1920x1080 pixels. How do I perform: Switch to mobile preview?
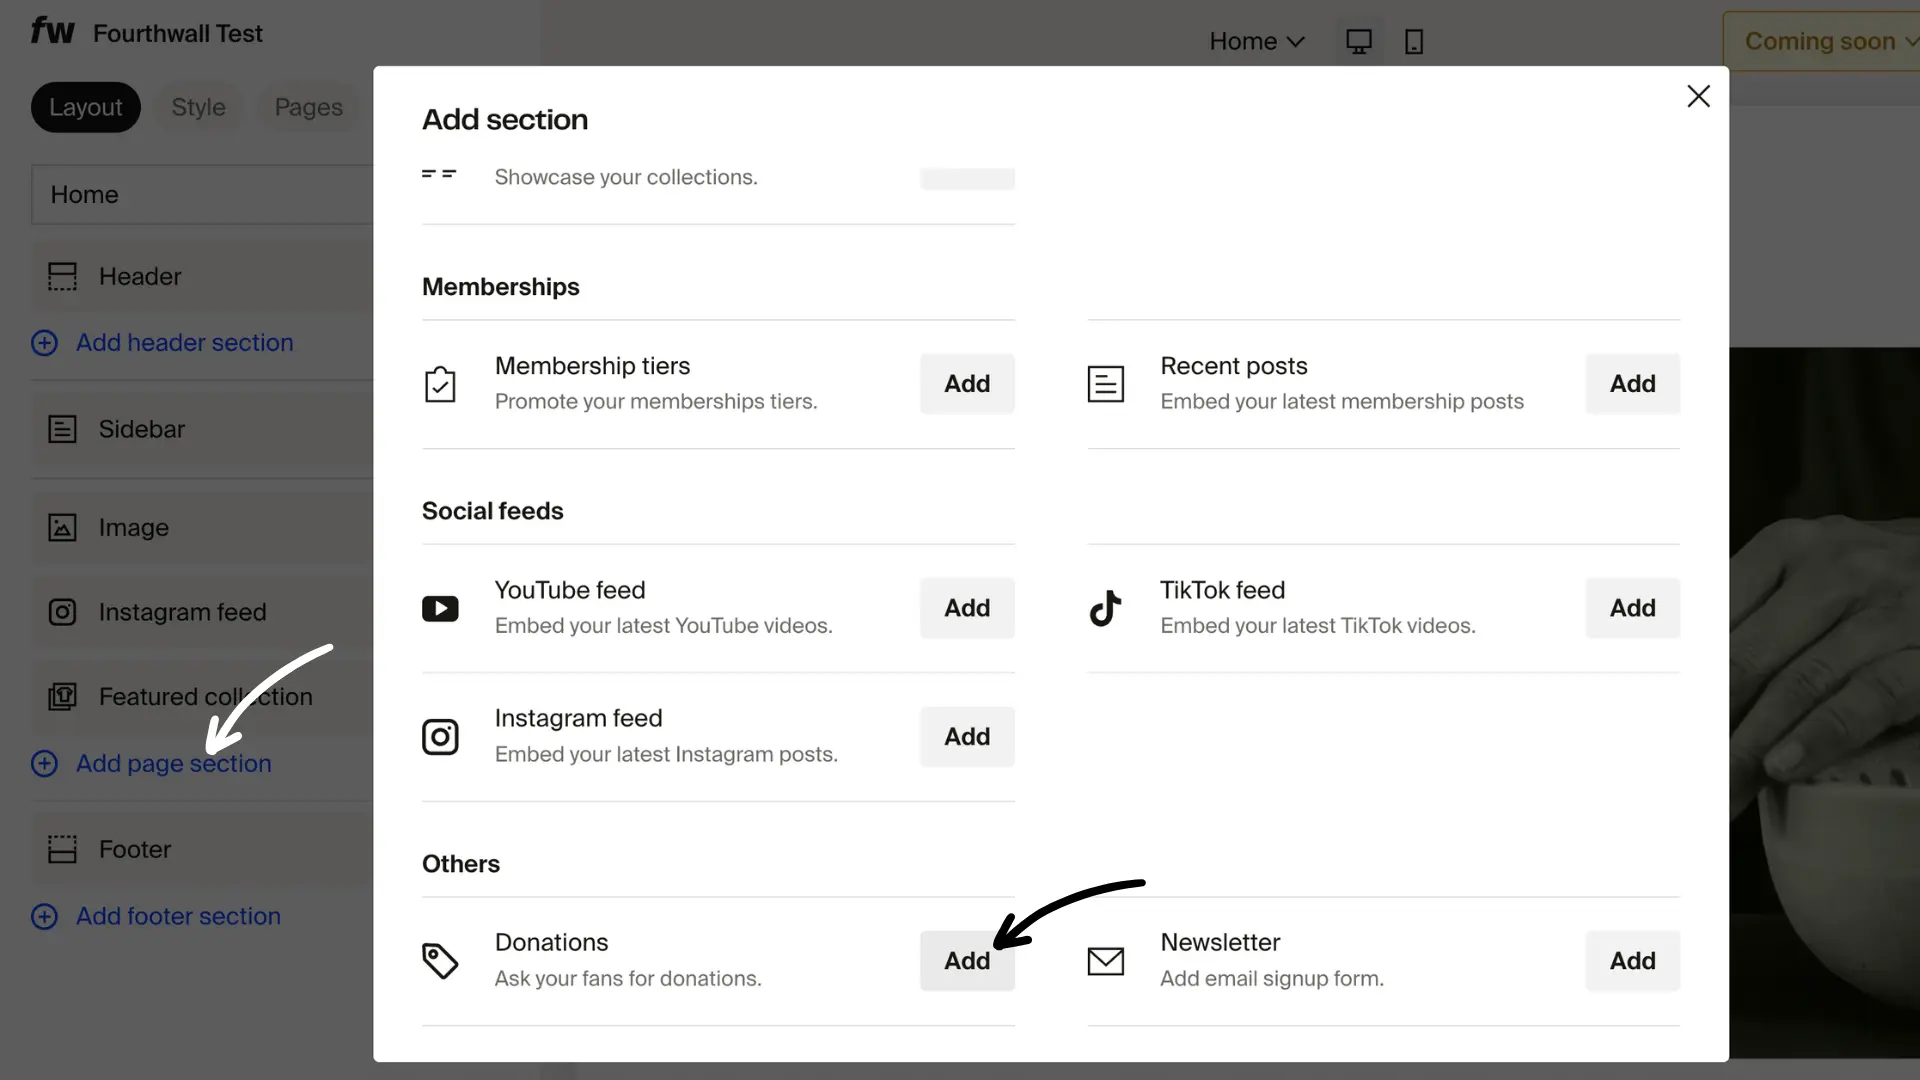tap(1414, 41)
